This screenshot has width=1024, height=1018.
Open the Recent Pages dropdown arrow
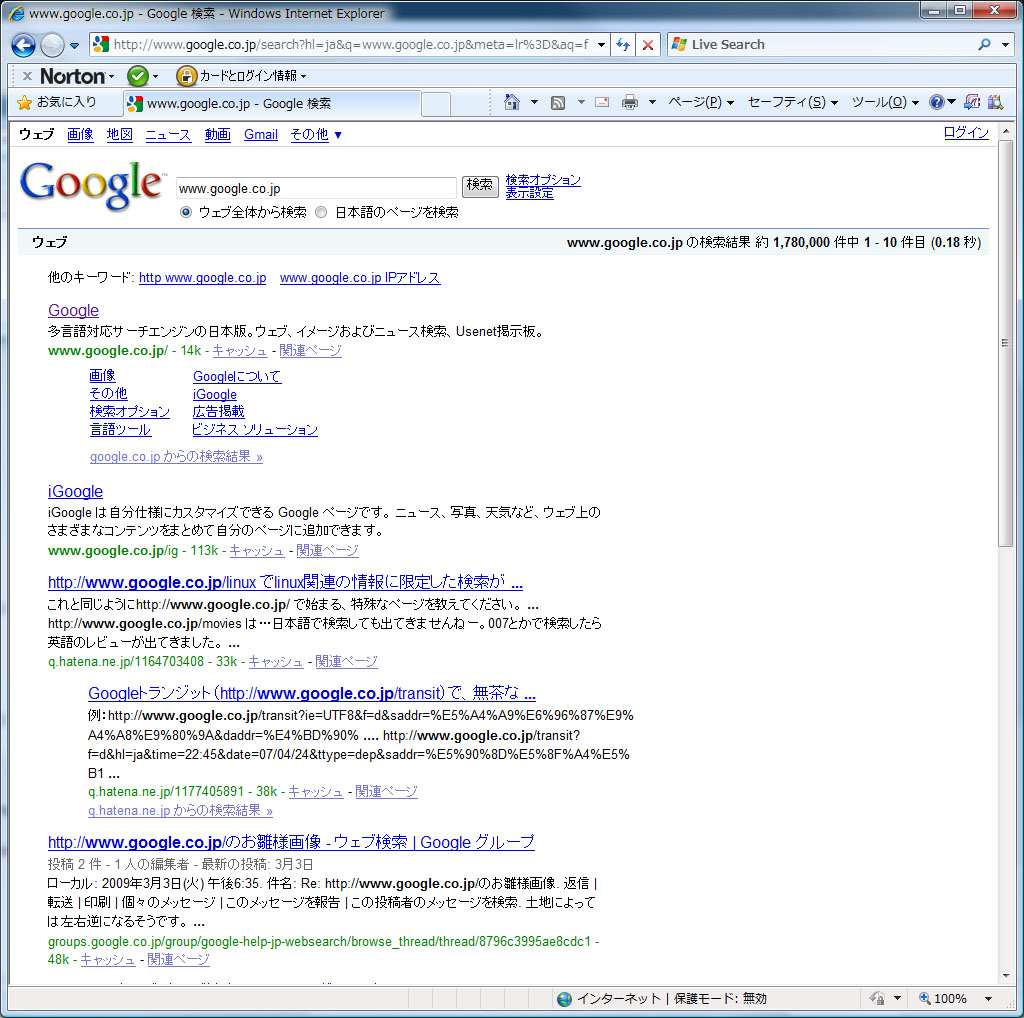coord(74,46)
